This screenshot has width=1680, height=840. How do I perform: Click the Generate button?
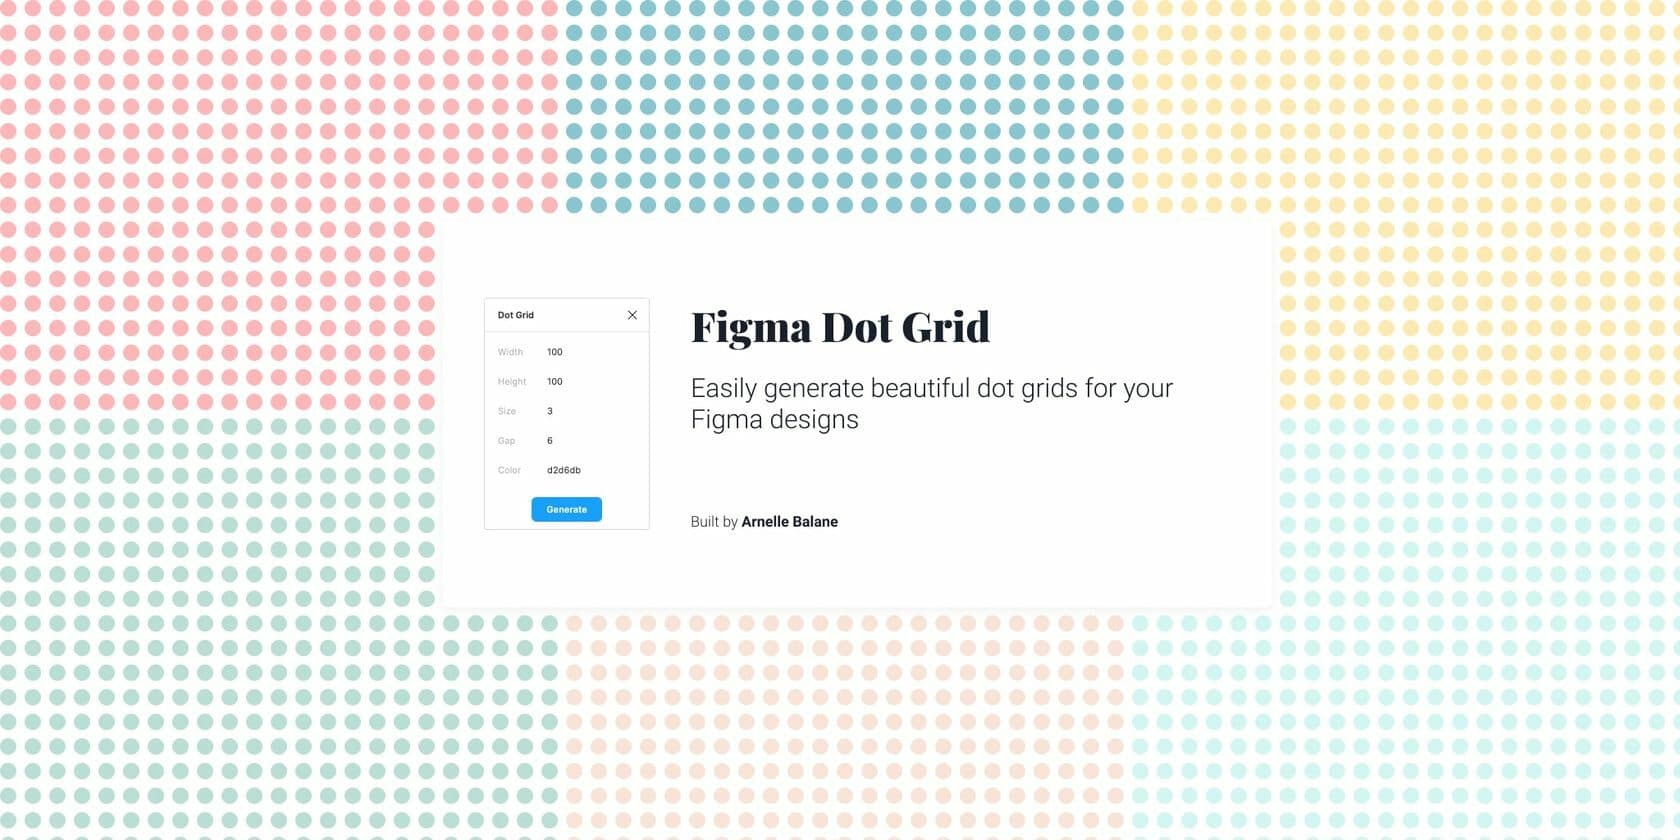click(566, 509)
